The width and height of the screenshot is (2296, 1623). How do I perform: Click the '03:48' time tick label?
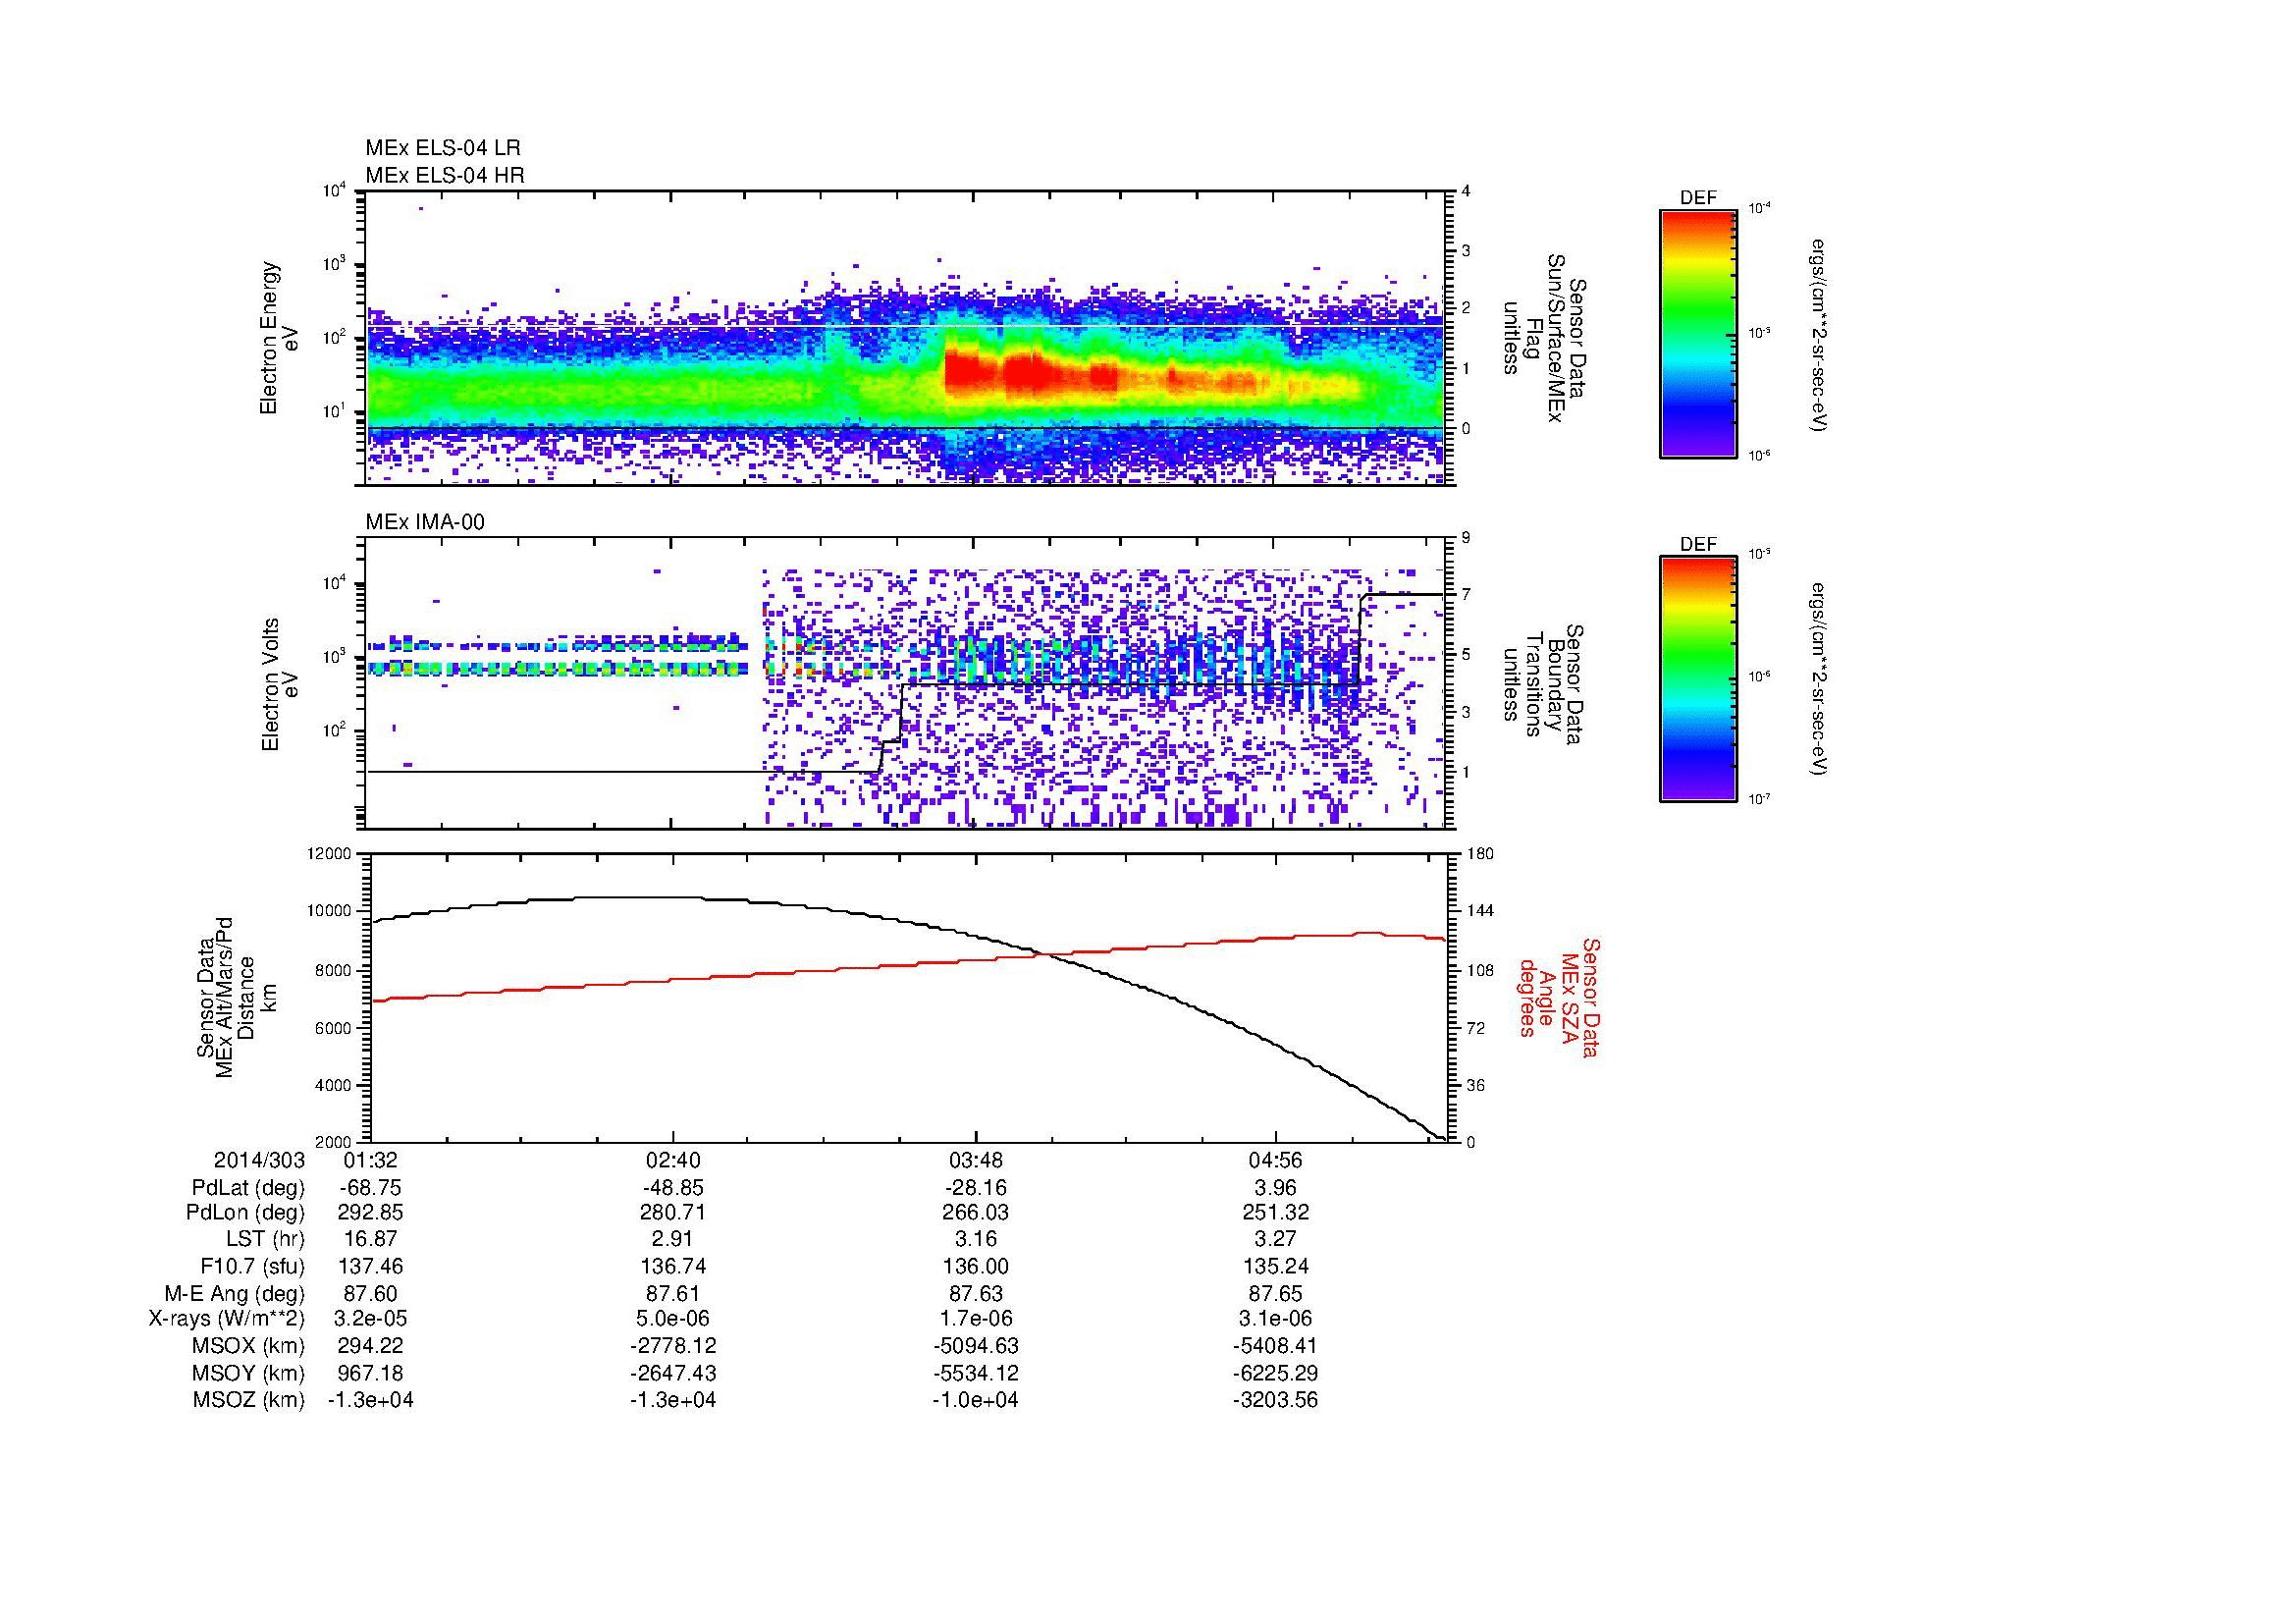point(975,1160)
